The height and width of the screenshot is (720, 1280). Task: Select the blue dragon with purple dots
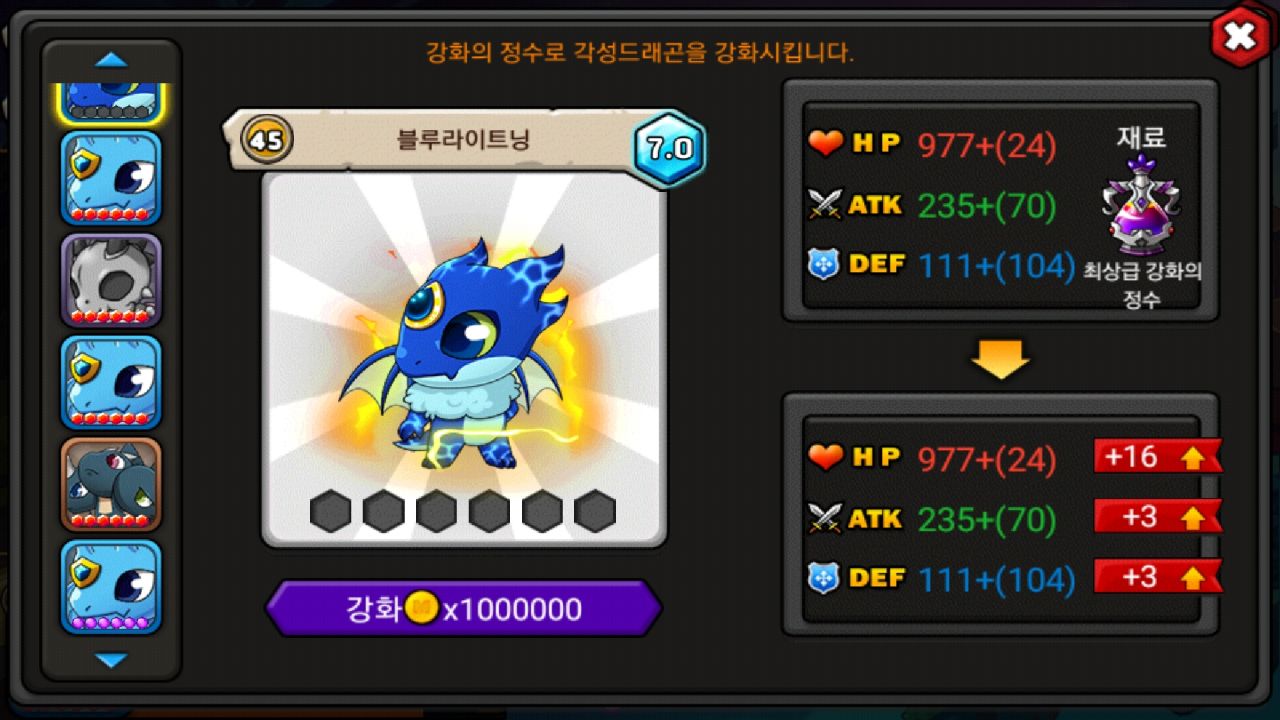(x=111, y=587)
